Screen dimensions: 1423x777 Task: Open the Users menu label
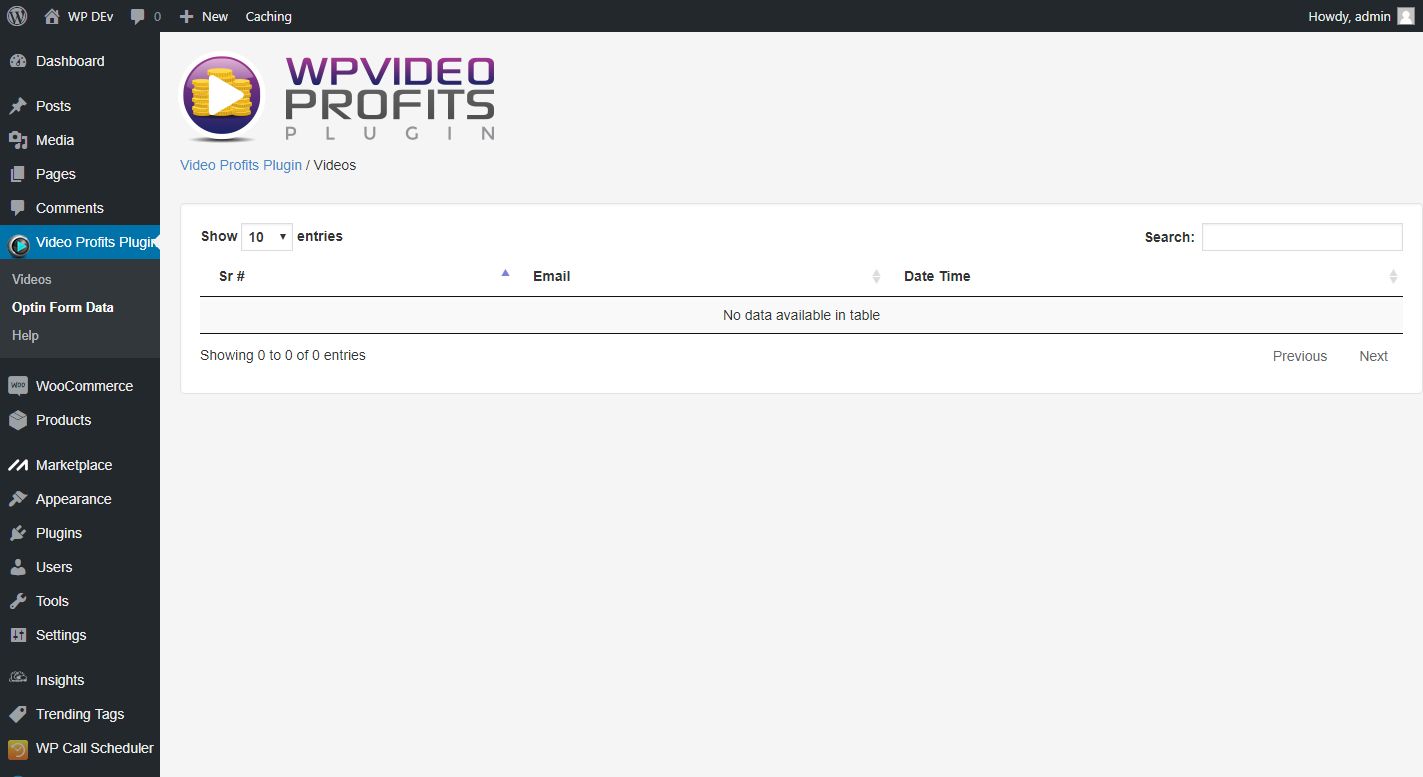[54, 567]
